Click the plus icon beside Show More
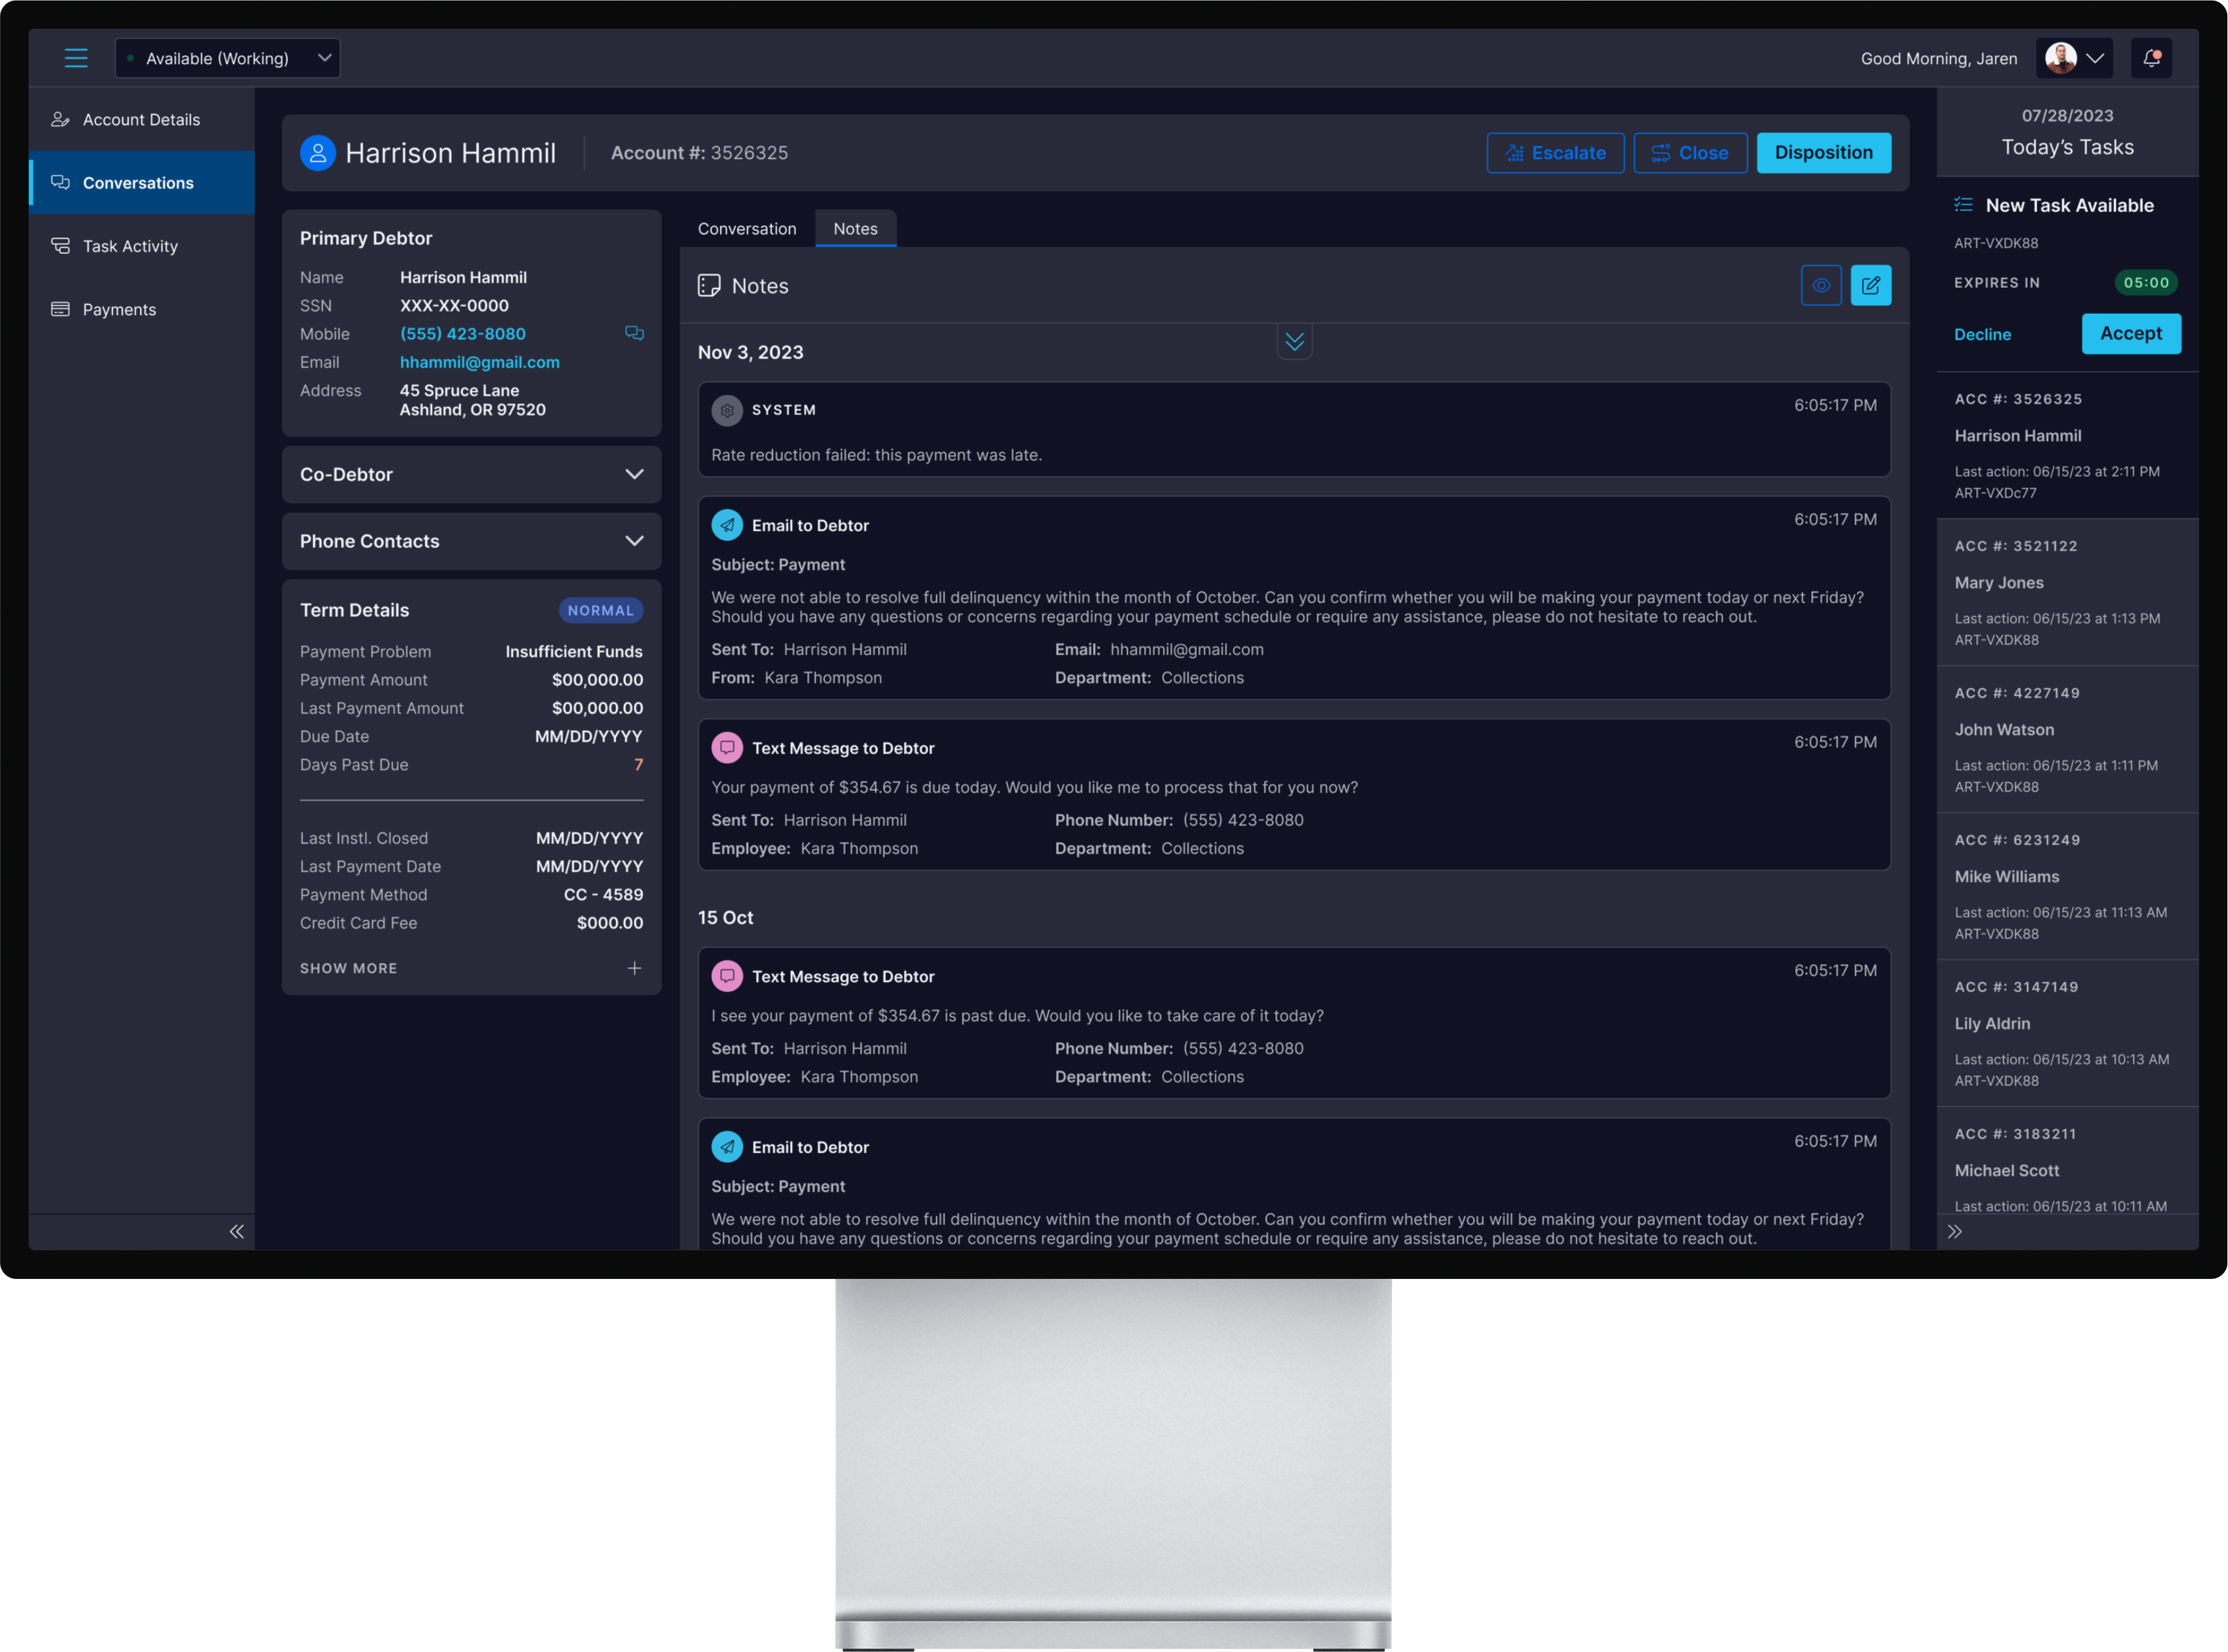This screenshot has height=1652, width=2228. [634, 968]
